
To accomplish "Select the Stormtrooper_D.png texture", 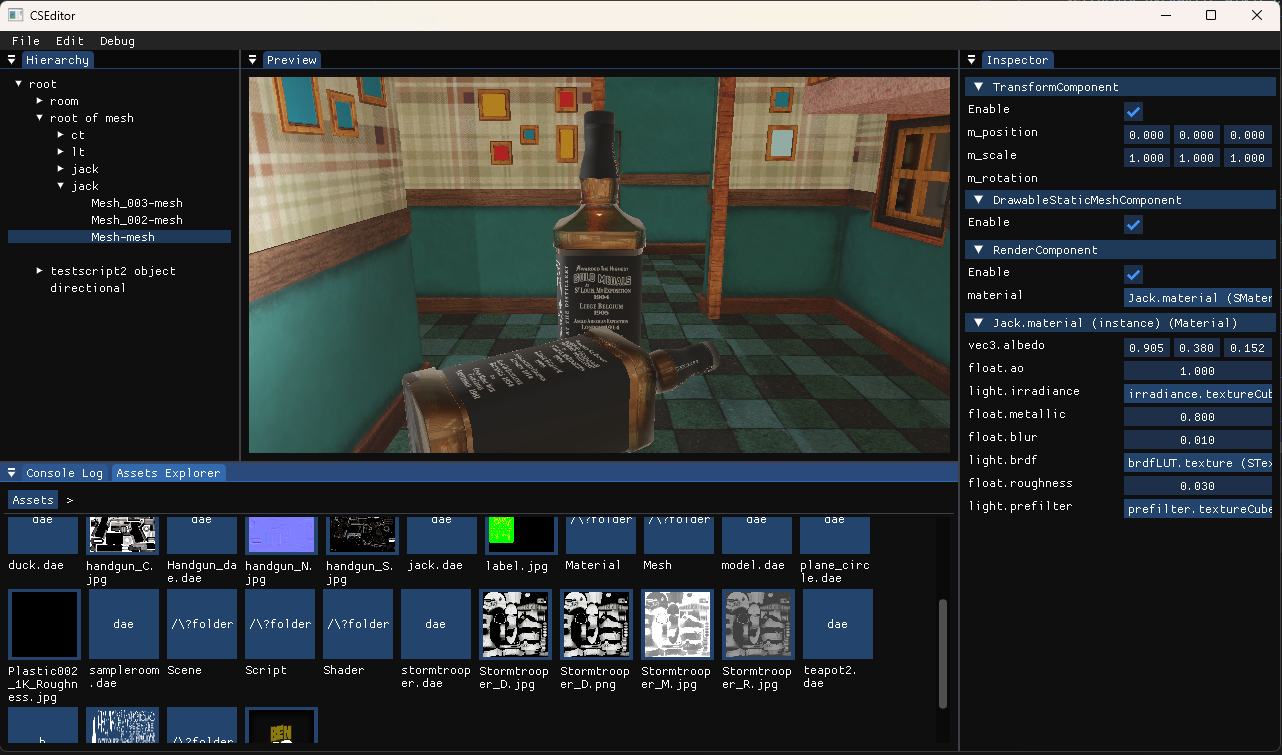I will 595,624.
